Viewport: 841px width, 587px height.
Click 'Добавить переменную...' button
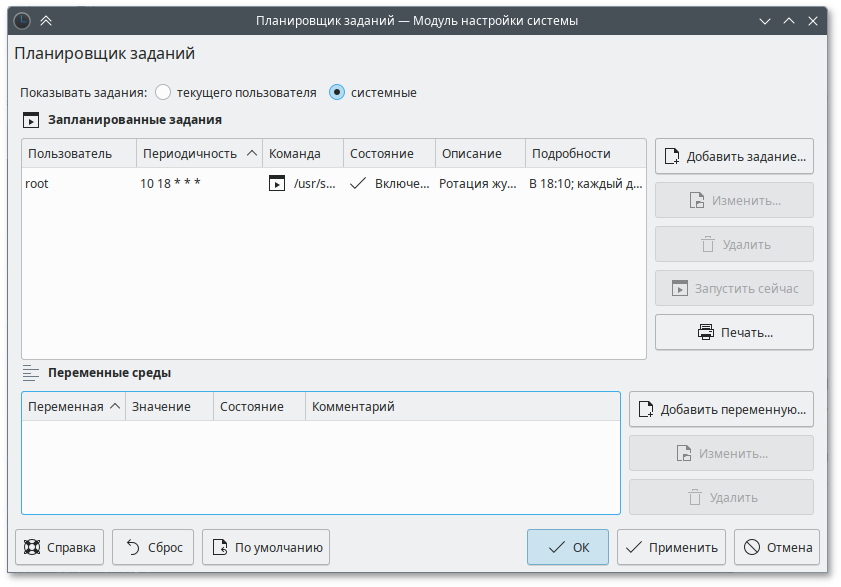coord(721,409)
